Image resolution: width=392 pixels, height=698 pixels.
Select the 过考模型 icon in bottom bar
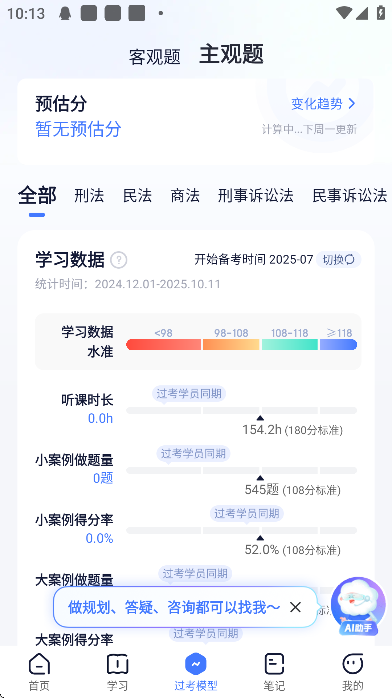[x=196, y=664]
